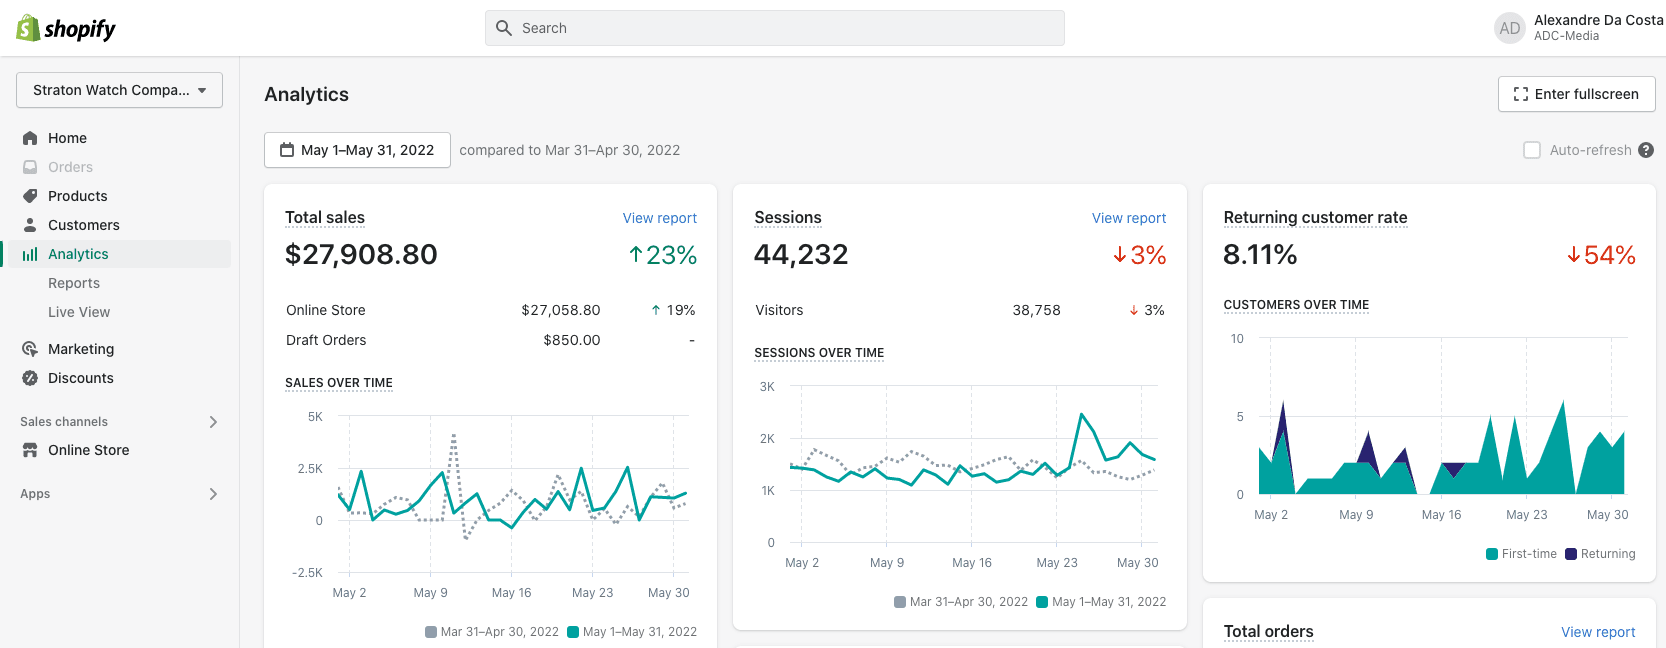Click the Shopify logo
Viewport: 1666px width, 648px height.
pyautogui.click(x=66, y=28)
